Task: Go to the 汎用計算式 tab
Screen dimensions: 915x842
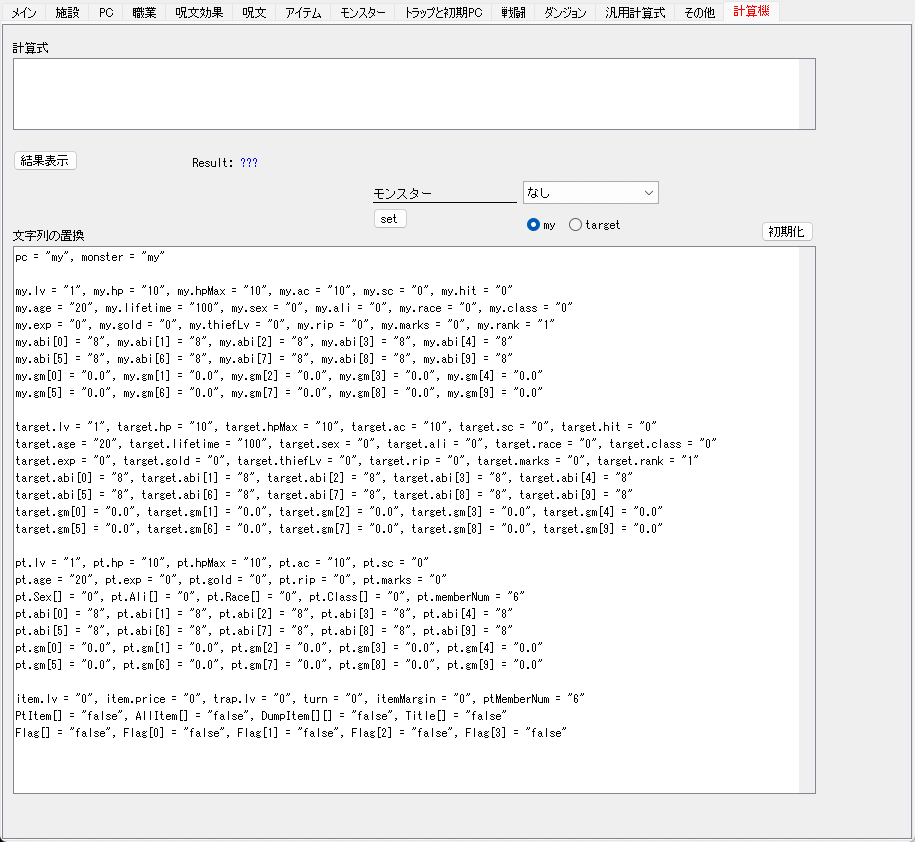Action: point(635,12)
